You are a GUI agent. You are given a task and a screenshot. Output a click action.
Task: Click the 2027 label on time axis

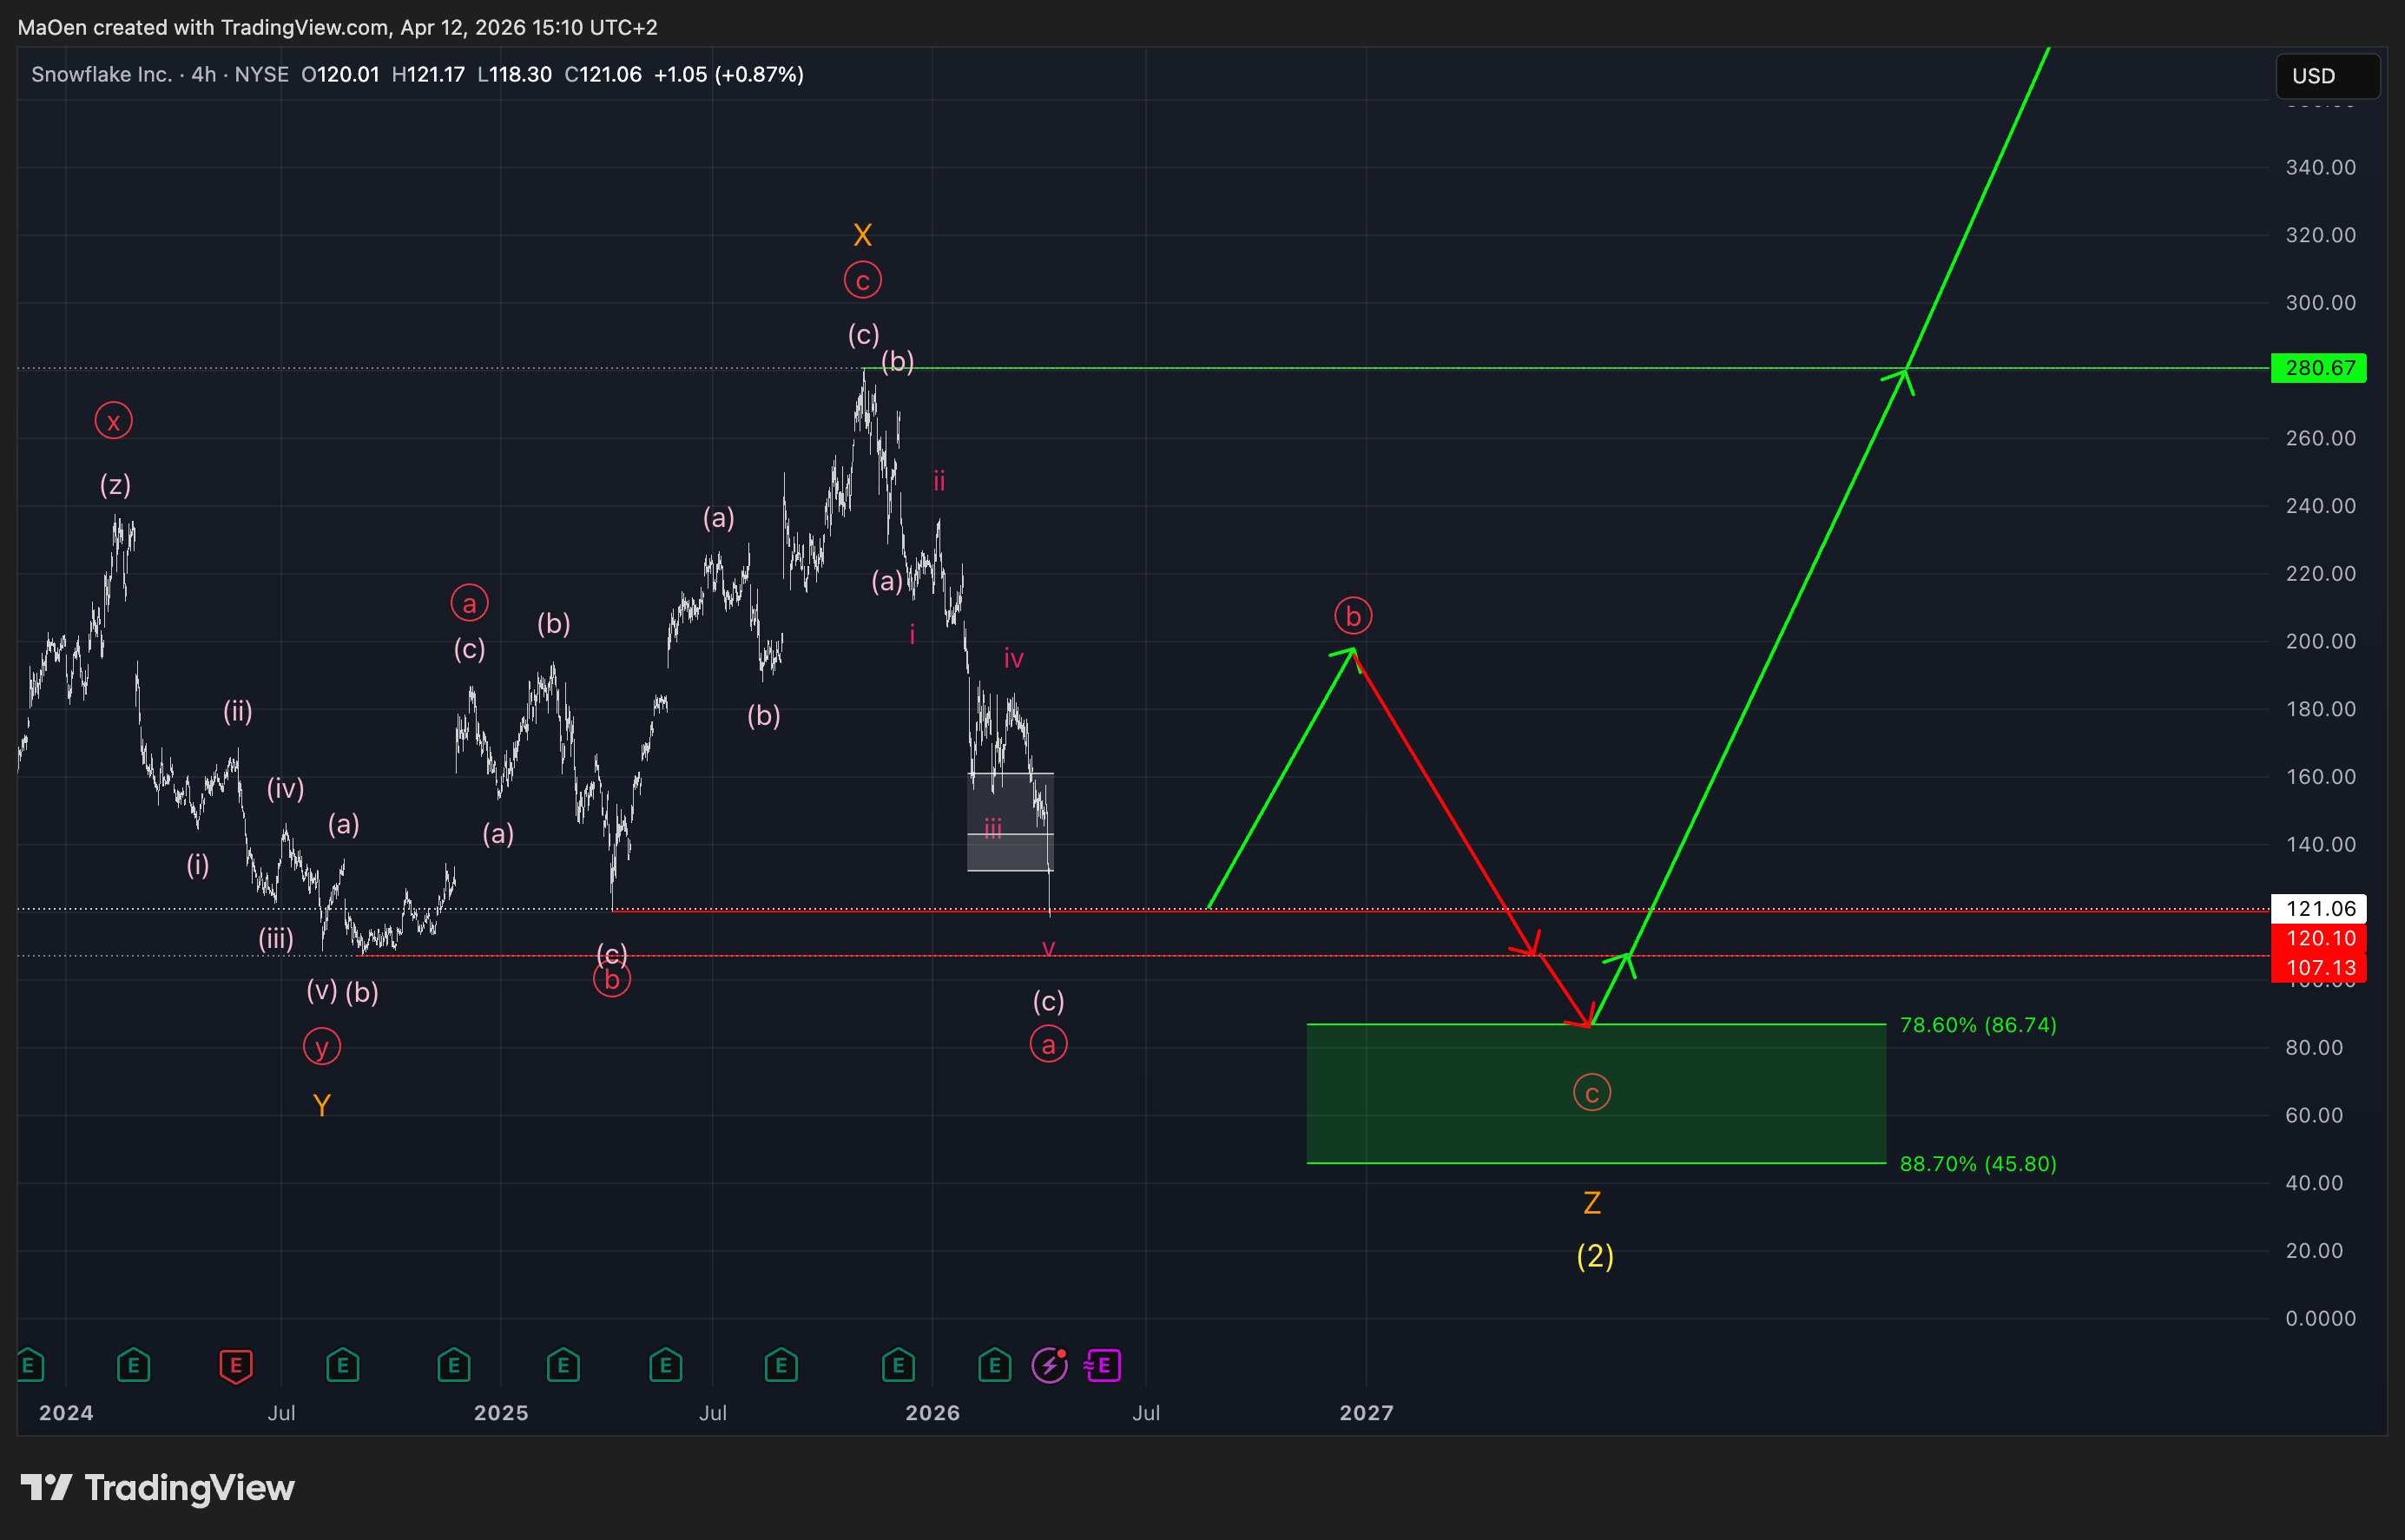pos(1366,1413)
